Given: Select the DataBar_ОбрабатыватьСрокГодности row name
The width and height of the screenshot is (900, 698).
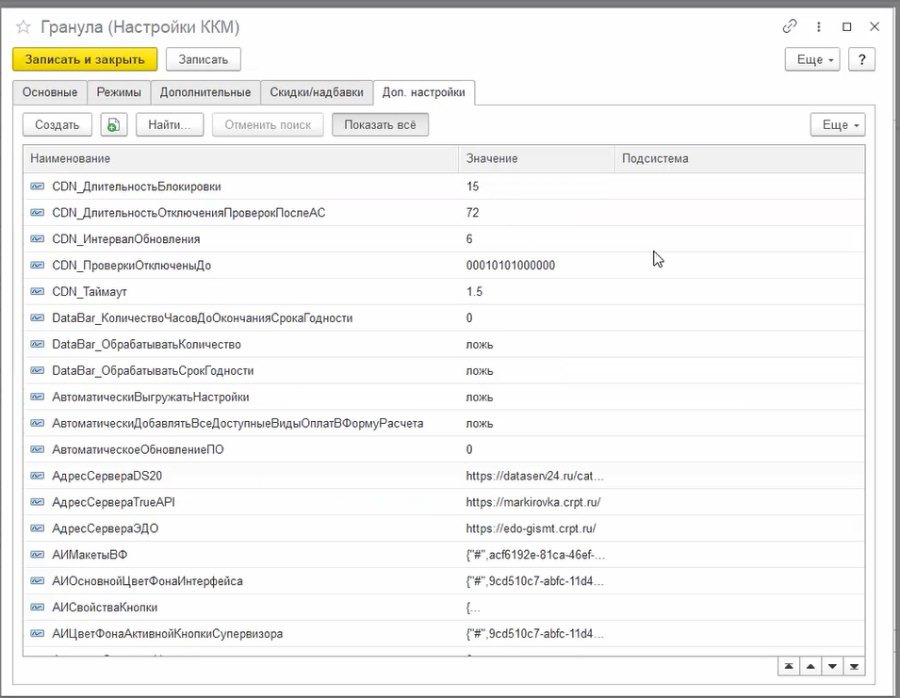Looking at the screenshot, I should 153,371.
